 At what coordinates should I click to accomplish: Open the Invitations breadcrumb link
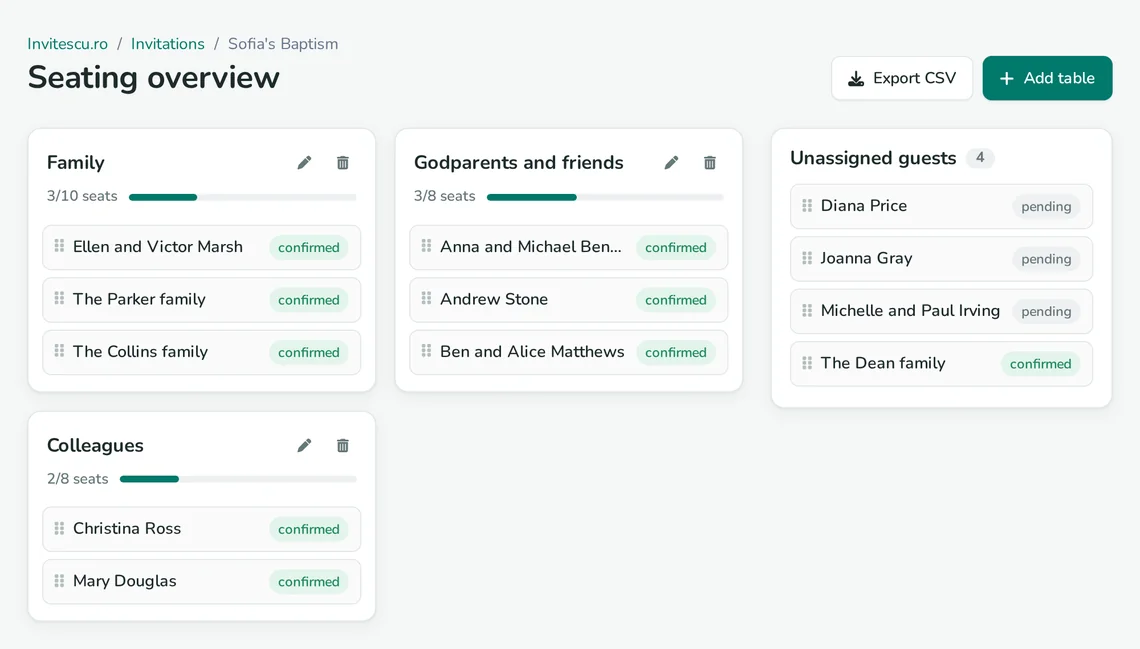pyautogui.click(x=168, y=44)
